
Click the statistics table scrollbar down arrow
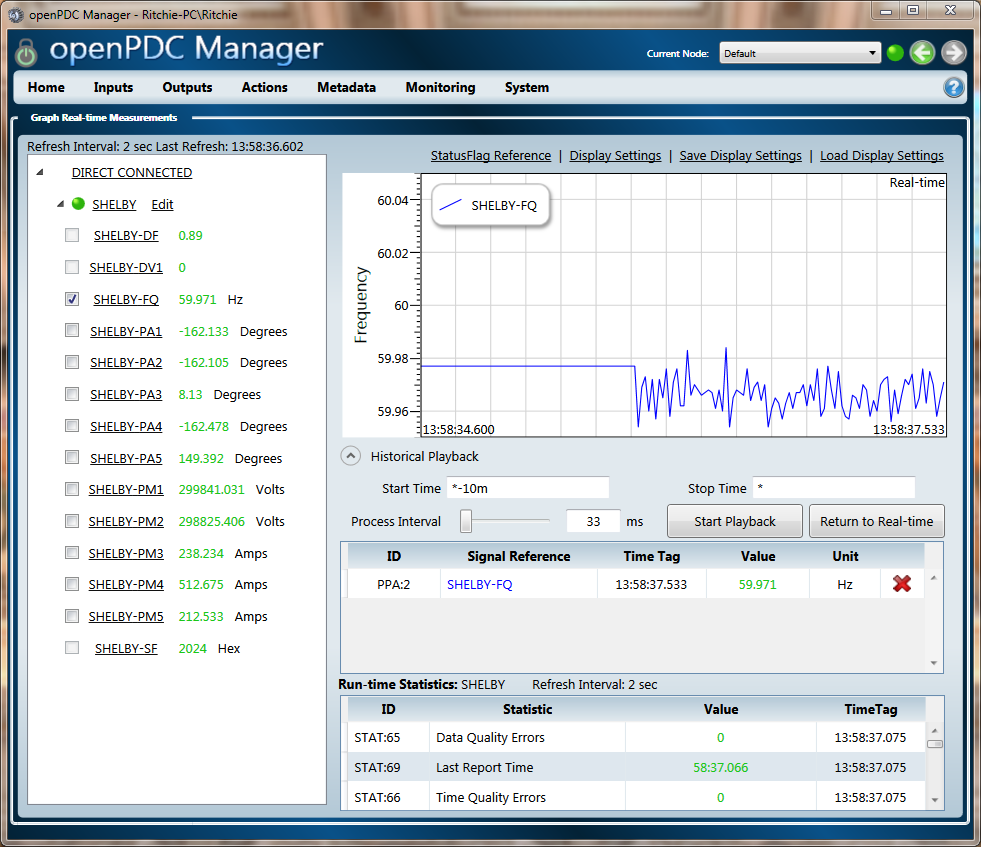click(934, 799)
